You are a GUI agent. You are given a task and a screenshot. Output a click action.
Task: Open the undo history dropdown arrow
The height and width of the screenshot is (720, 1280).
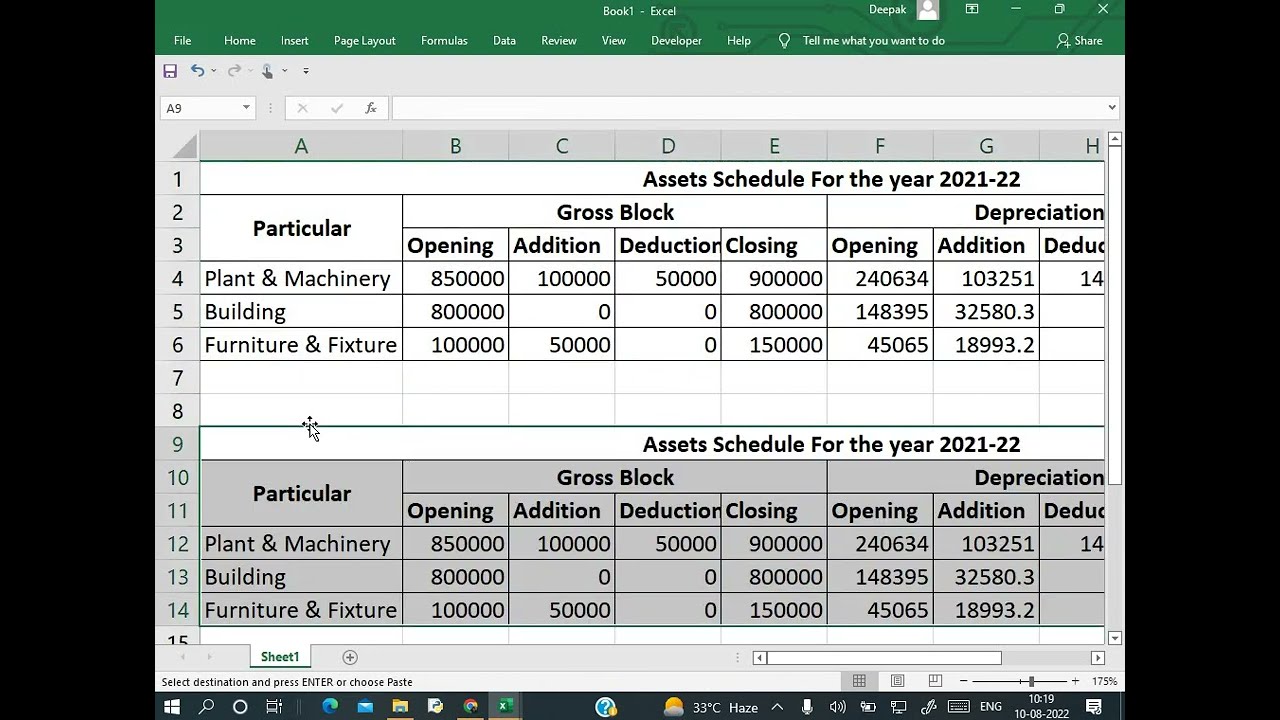tap(213, 71)
